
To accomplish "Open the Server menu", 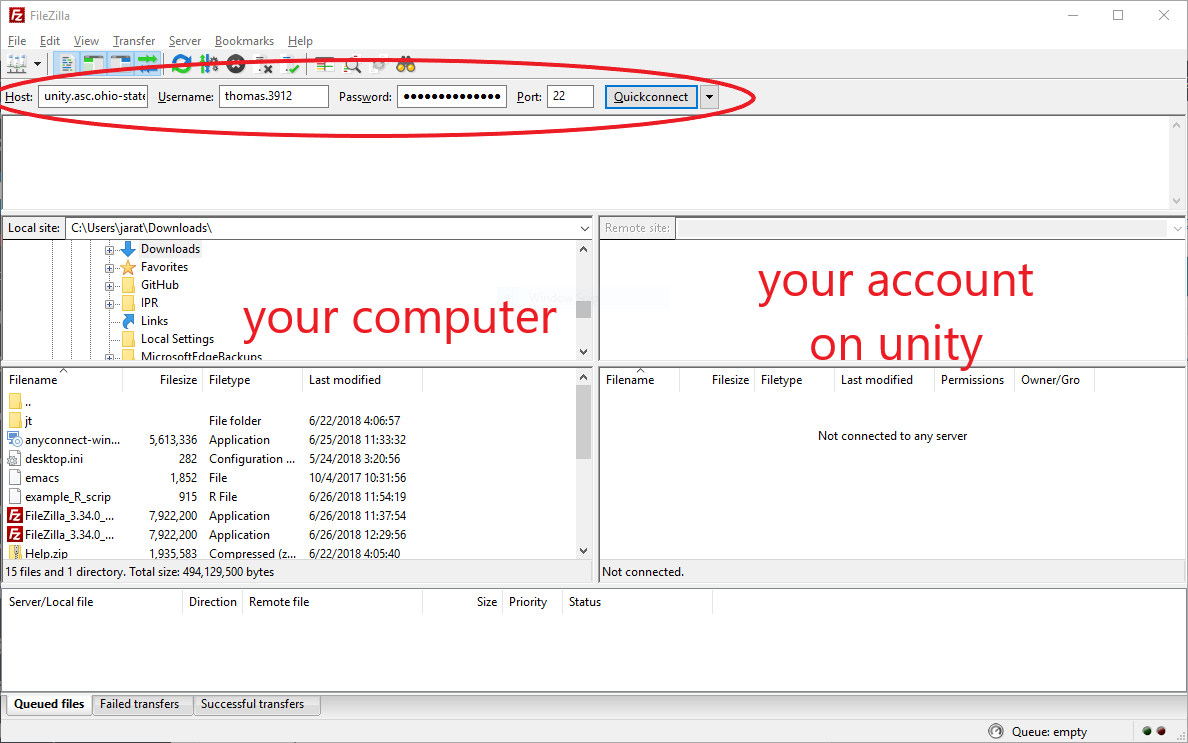I will 185,41.
